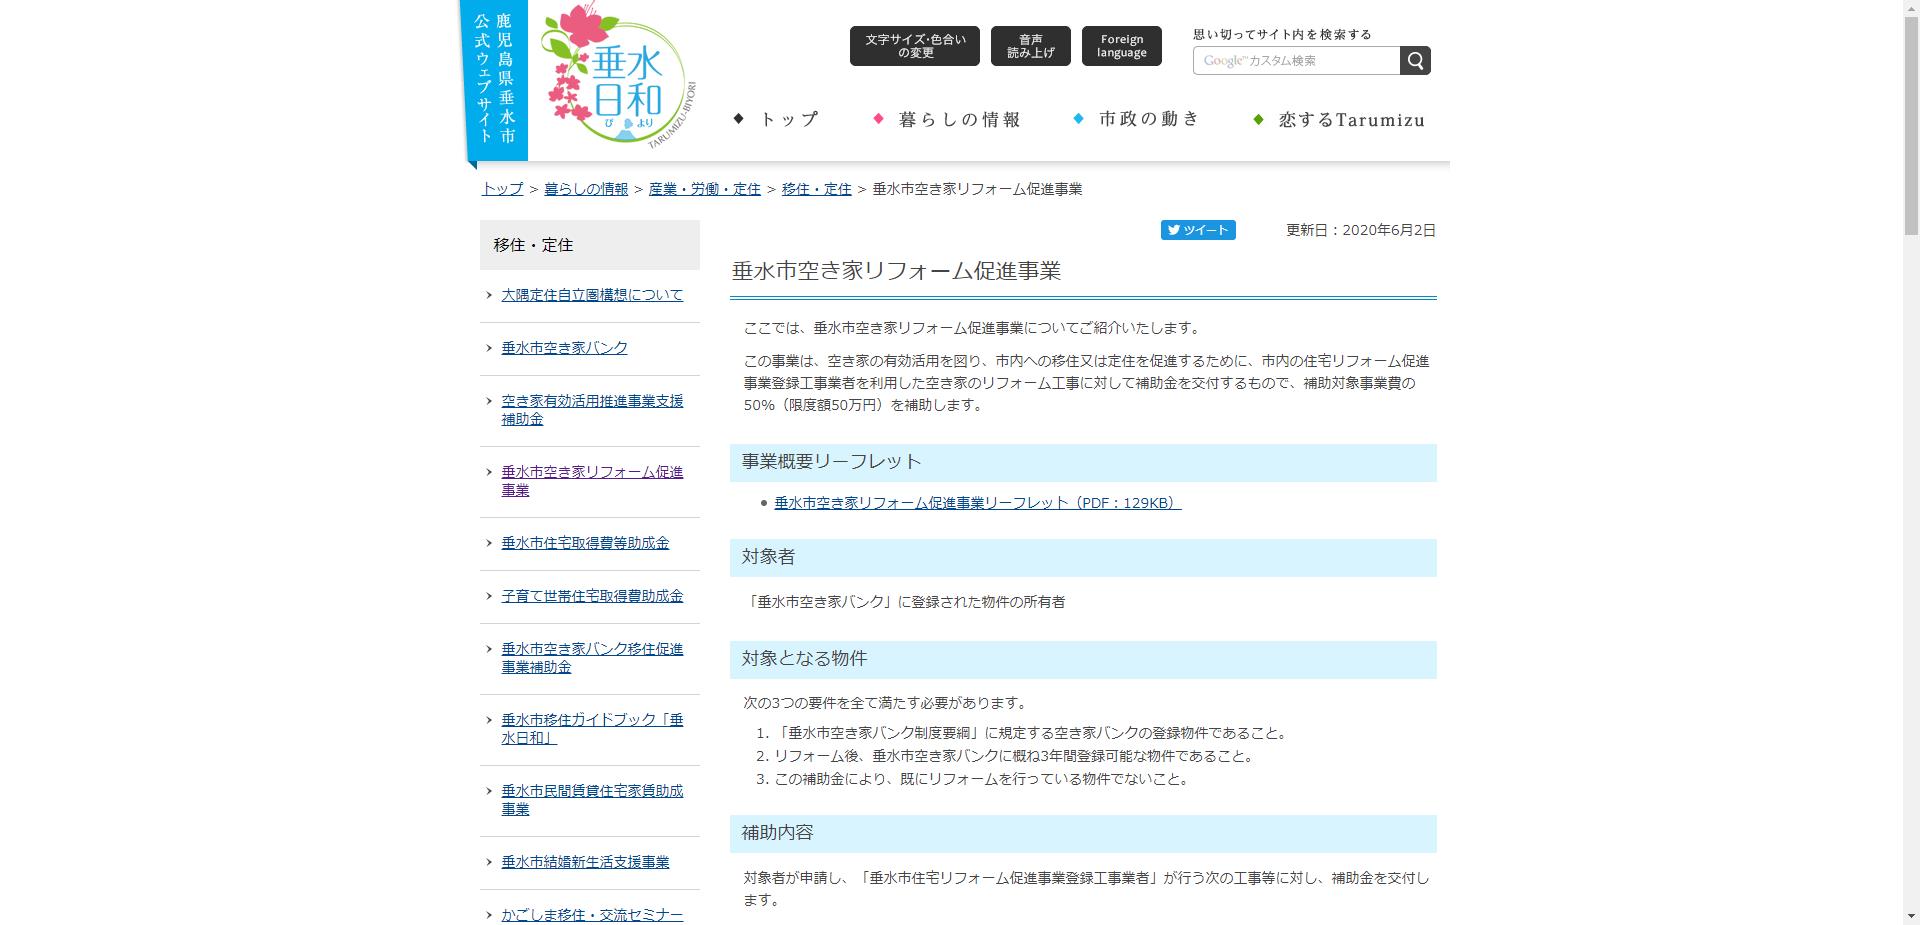Click inside the Google カスタム検索 search field

[1300, 60]
